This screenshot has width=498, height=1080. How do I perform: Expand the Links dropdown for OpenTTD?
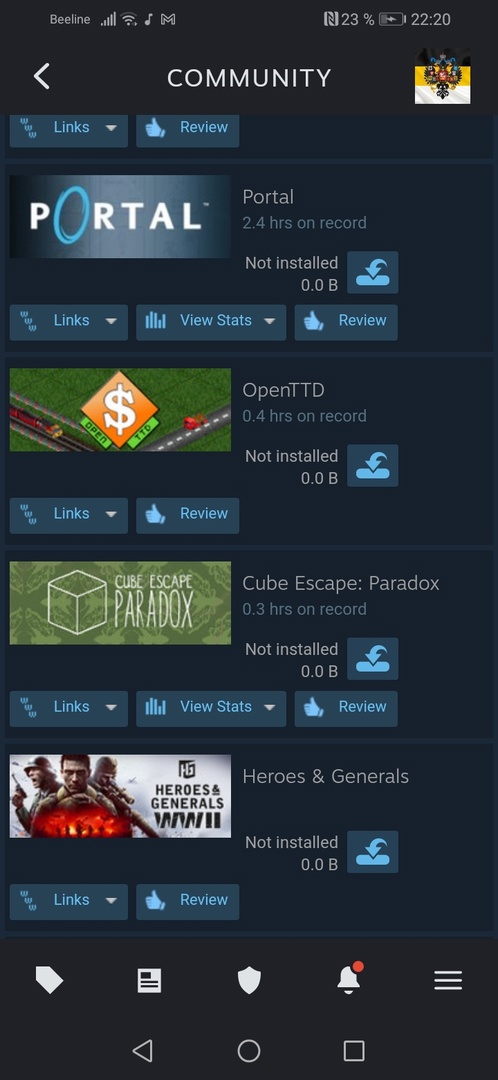pos(69,516)
